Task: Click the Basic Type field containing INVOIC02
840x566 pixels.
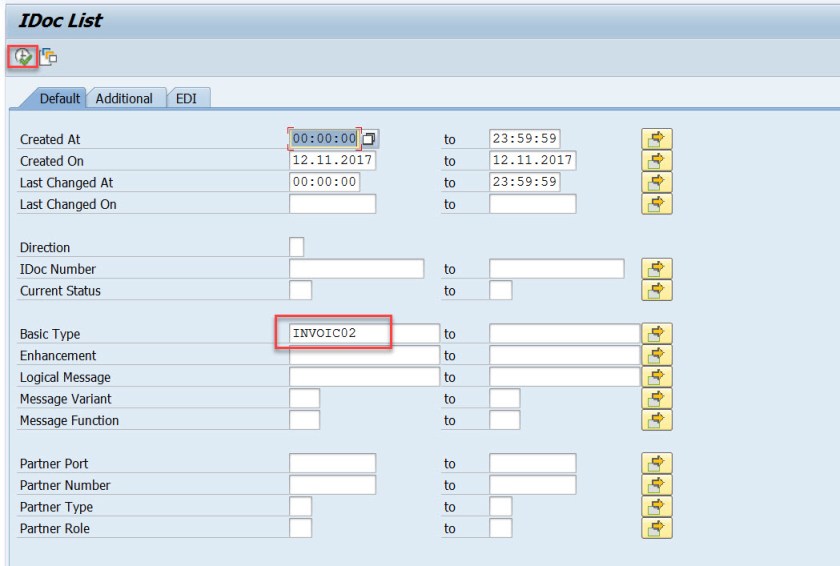Action: pos(364,333)
